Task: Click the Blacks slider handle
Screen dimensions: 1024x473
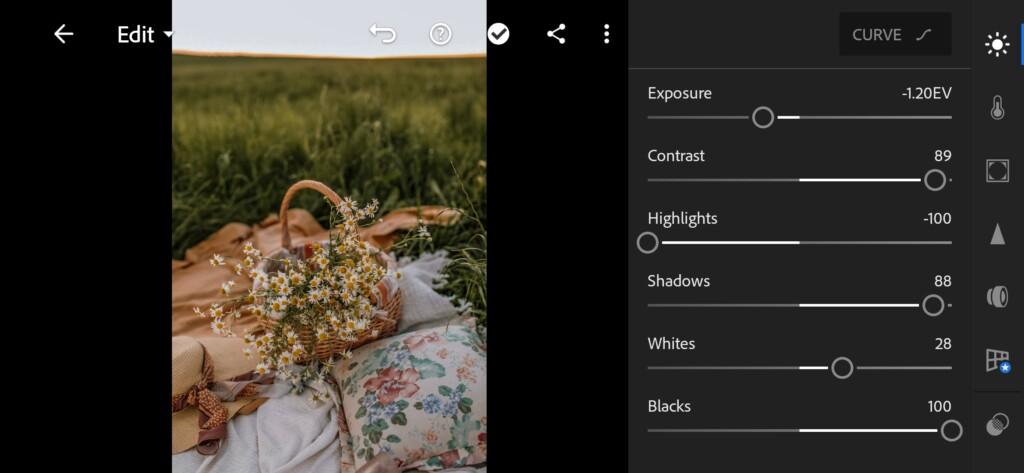Action: [952, 431]
